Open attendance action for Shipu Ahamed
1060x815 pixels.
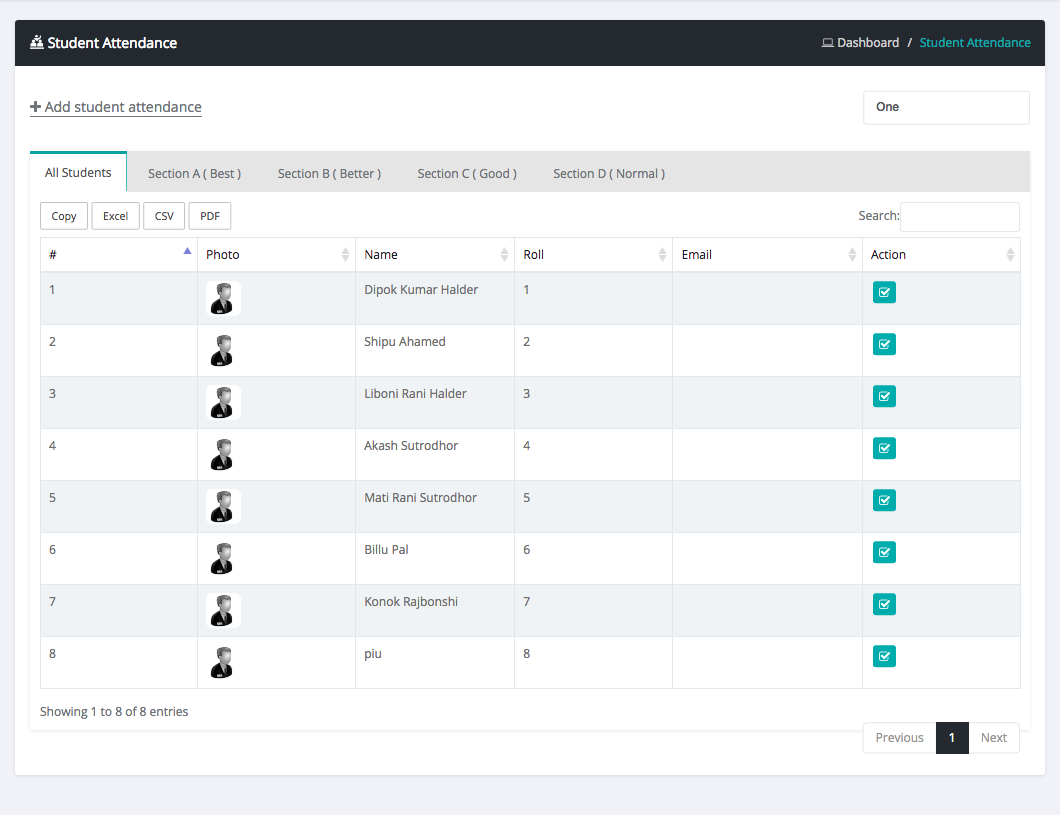coord(884,344)
